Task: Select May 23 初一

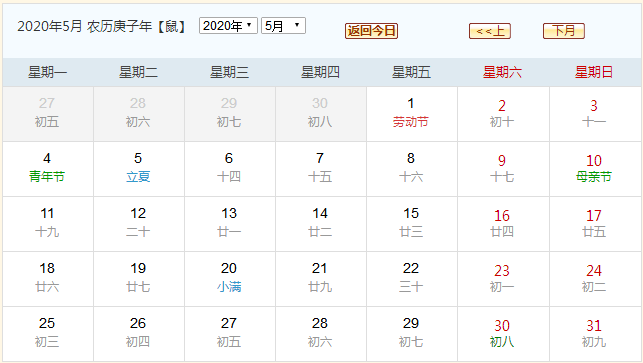Action: pos(503,279)
